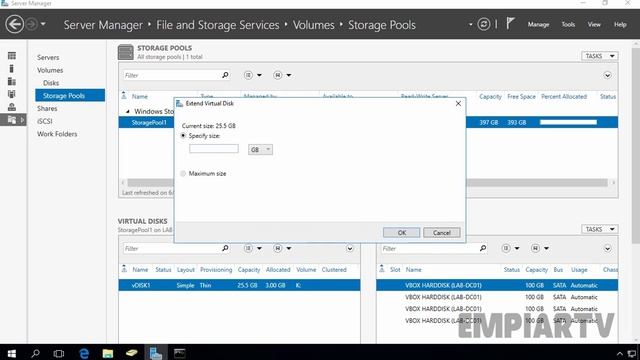Open Storage Pools TASKS dropdown
The height and width of the screenshot is (360, 640).
click(600, 56)
